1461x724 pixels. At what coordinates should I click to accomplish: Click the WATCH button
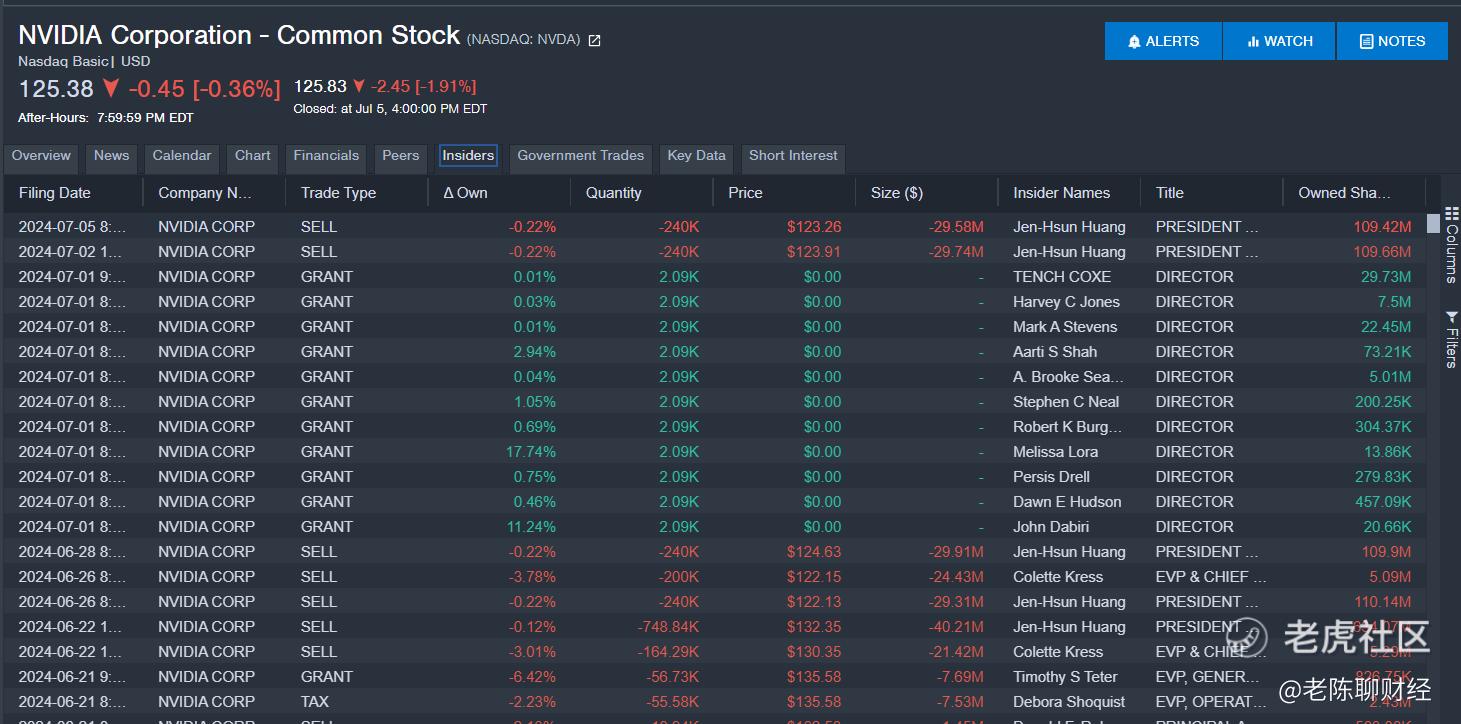[1279, 41]
